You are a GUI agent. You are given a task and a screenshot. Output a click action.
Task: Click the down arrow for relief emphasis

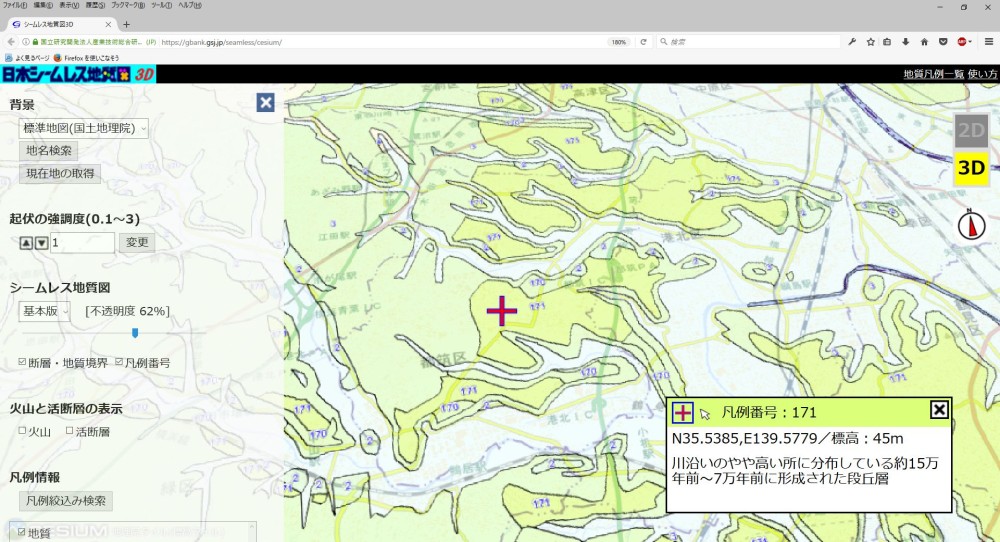click(41, 243)
